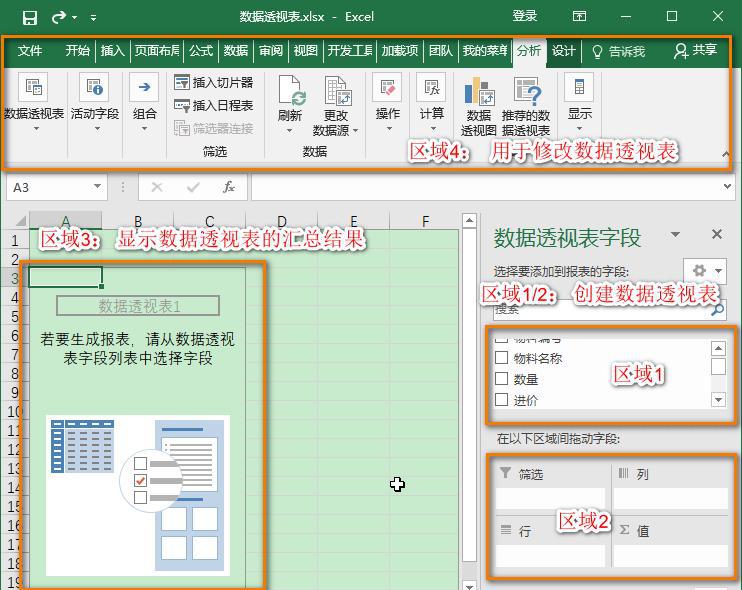Open the 页面布局 tab
Image resolution: width=742 pixels, height=590 pixels.
click(x=157, y=50)
